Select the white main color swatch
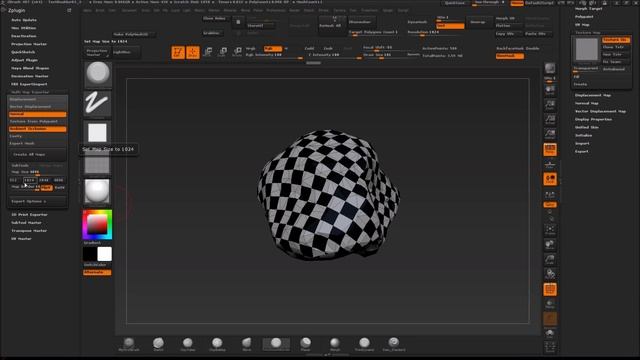Image resolution: width=640 pixels, height=360 pixels. [x=104, y=254]
